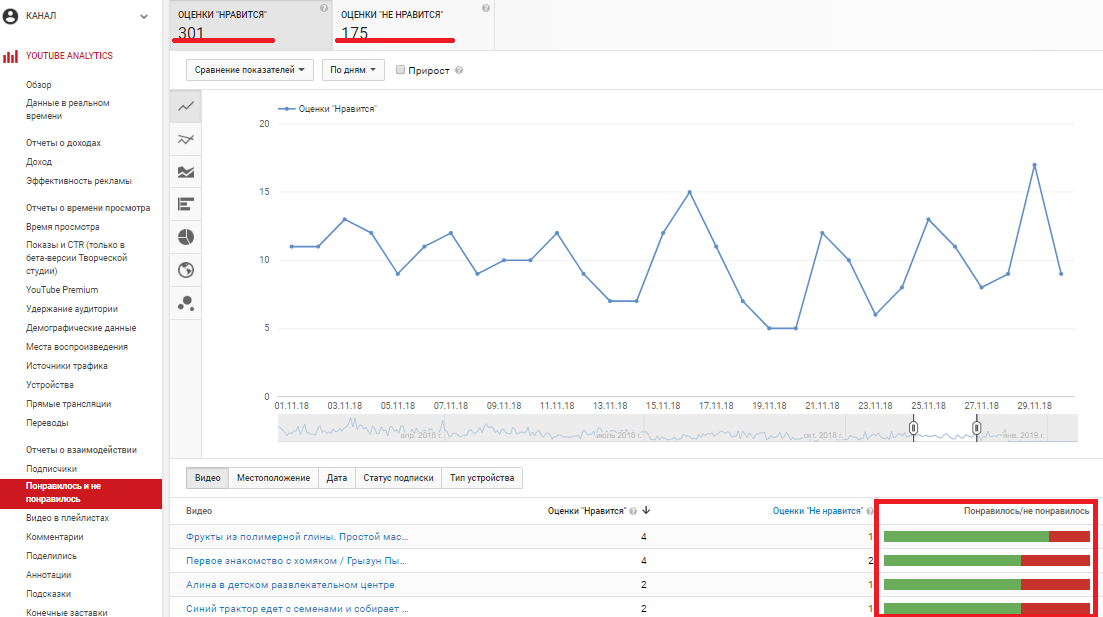The image size is (1103, 617).
Task: Open video link Алина в детском развлекательном центре
Action: 290,584
